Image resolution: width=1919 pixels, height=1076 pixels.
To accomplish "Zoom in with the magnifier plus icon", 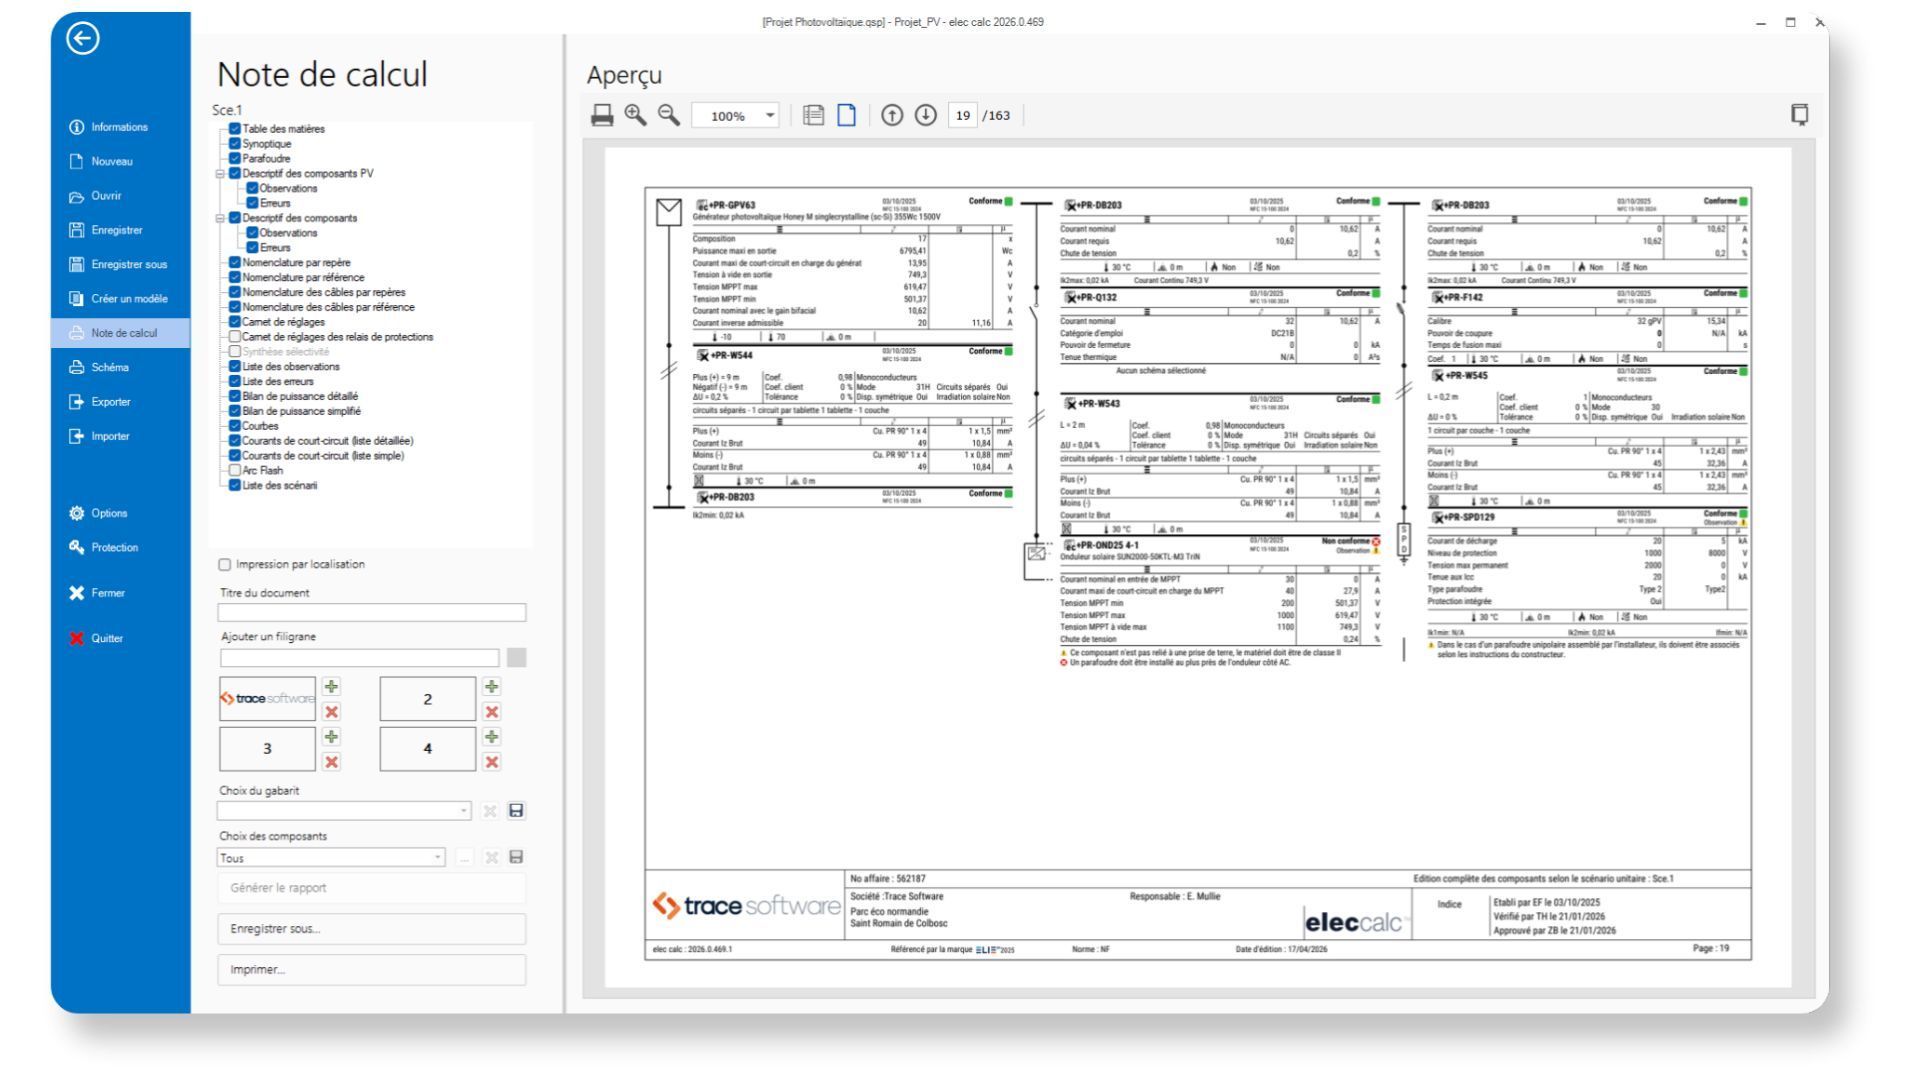I will (x=636, y=116).
